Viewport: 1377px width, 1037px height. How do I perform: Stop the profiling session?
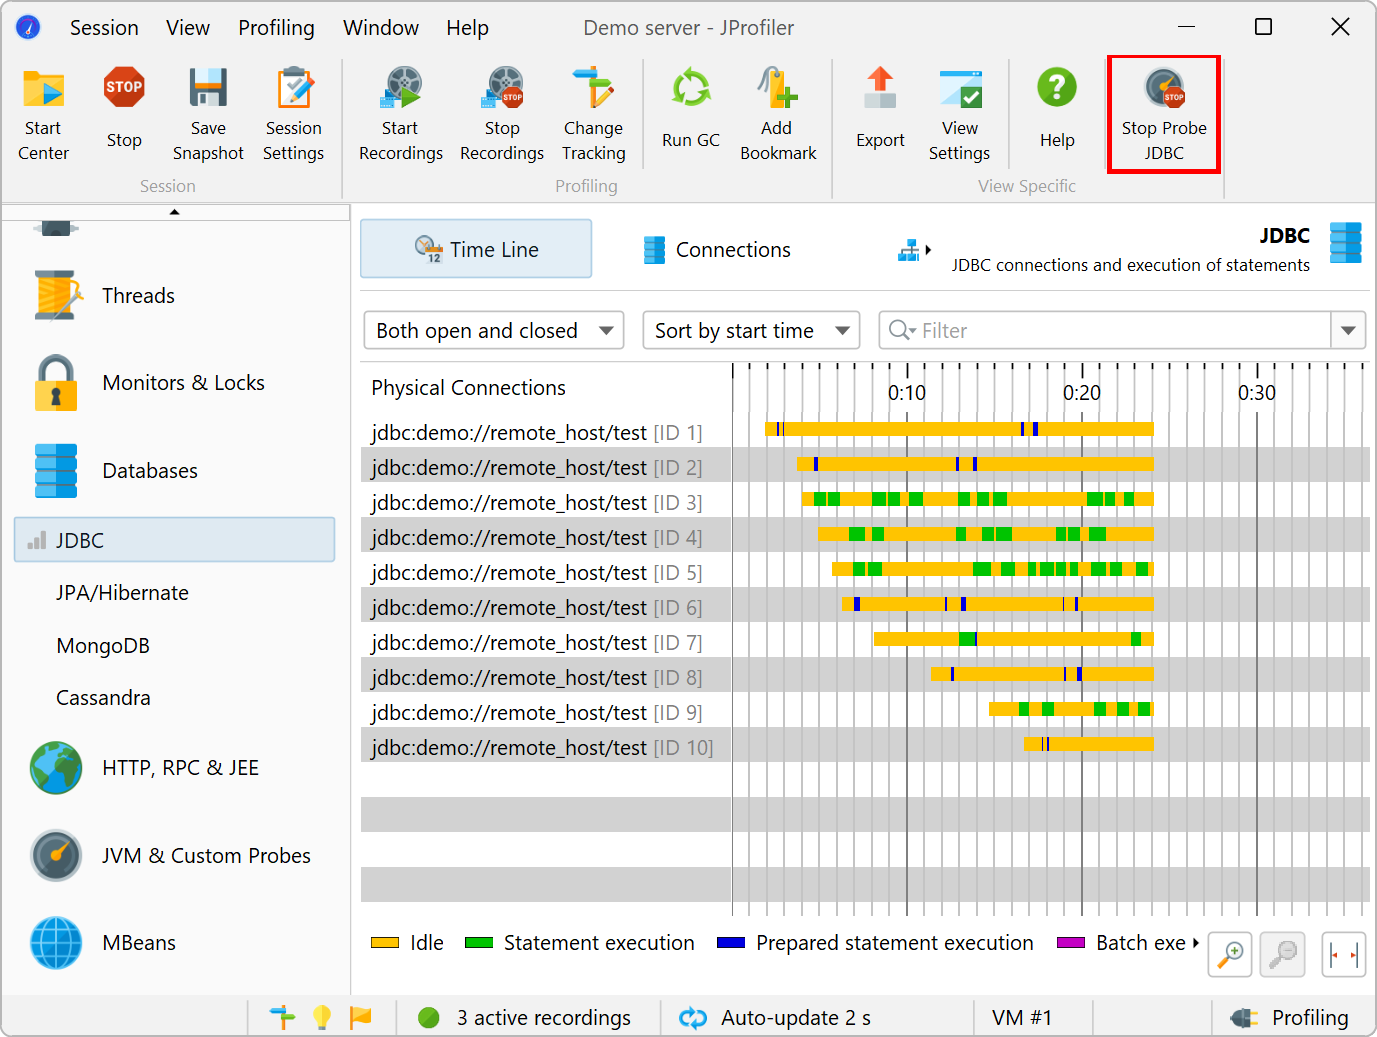tap(124, 110)
